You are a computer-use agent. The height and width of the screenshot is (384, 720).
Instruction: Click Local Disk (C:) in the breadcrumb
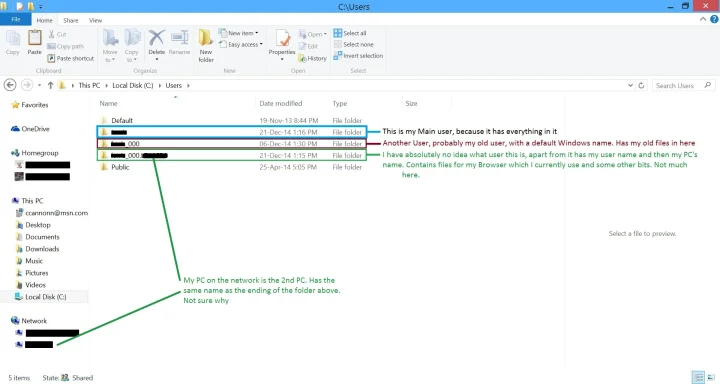(133, 85)
